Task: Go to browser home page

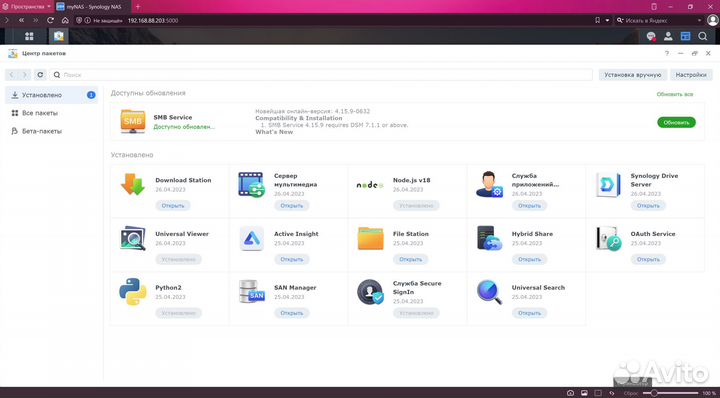Action: click(65, 20)
